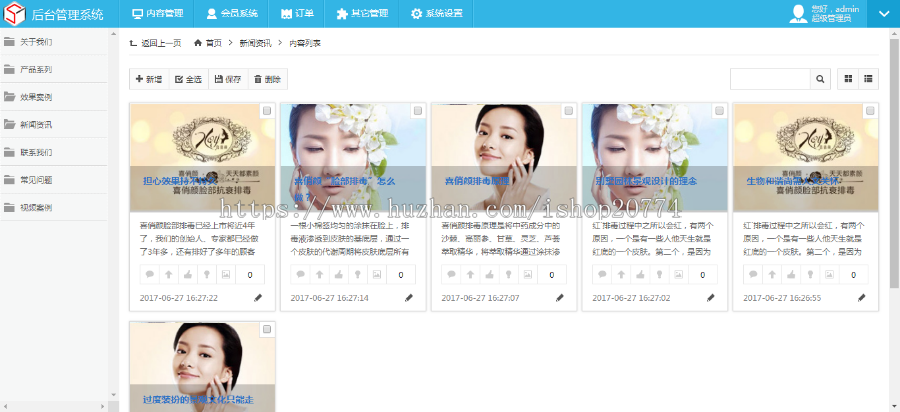Image resolution: width=900 pixels, height=412 pixels.
Task: Open the 订单 top menu
Action: [x=297, y=14]
